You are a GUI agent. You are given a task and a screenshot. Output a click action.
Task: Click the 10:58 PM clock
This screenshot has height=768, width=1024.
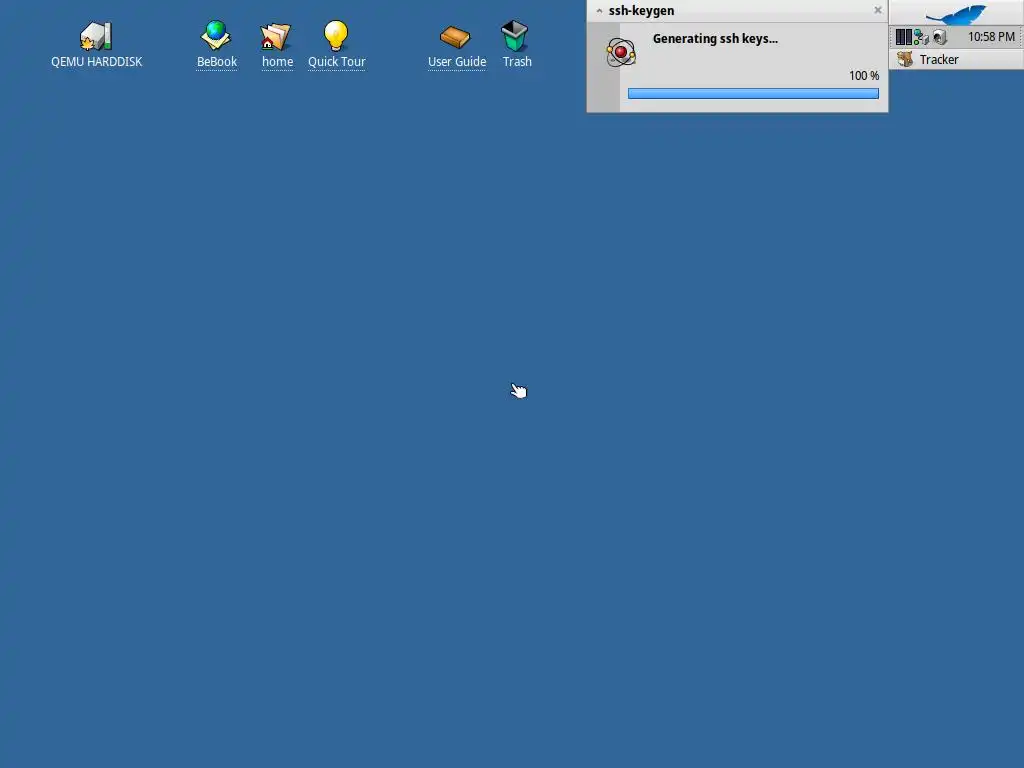(991, 37)
